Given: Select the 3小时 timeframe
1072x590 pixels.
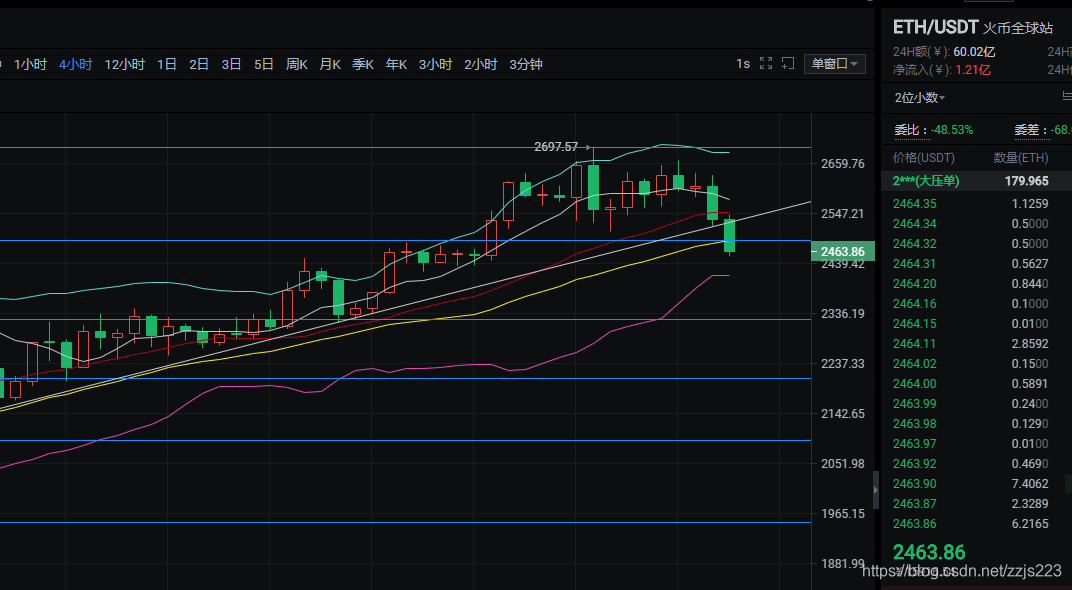Looking at the screenshot, I should tap(436, 64).
